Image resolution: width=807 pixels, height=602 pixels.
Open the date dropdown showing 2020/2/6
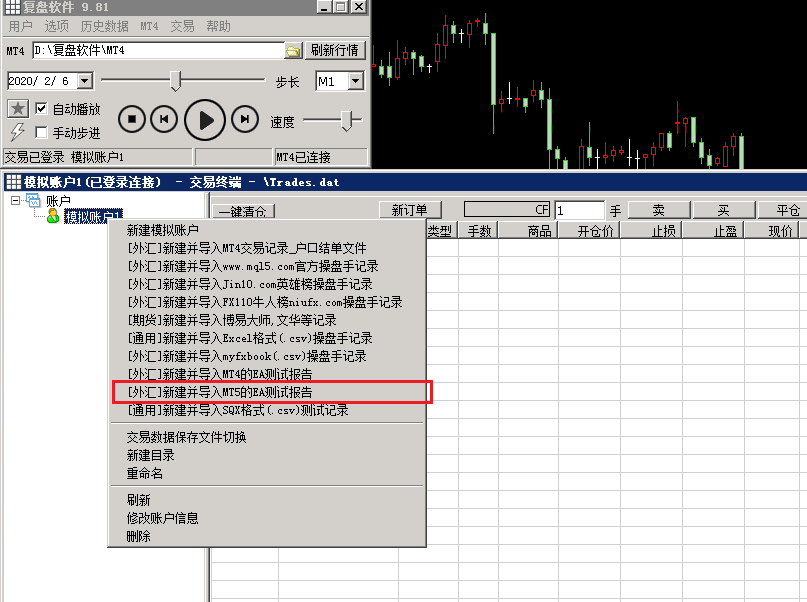[x=84, y=81]
